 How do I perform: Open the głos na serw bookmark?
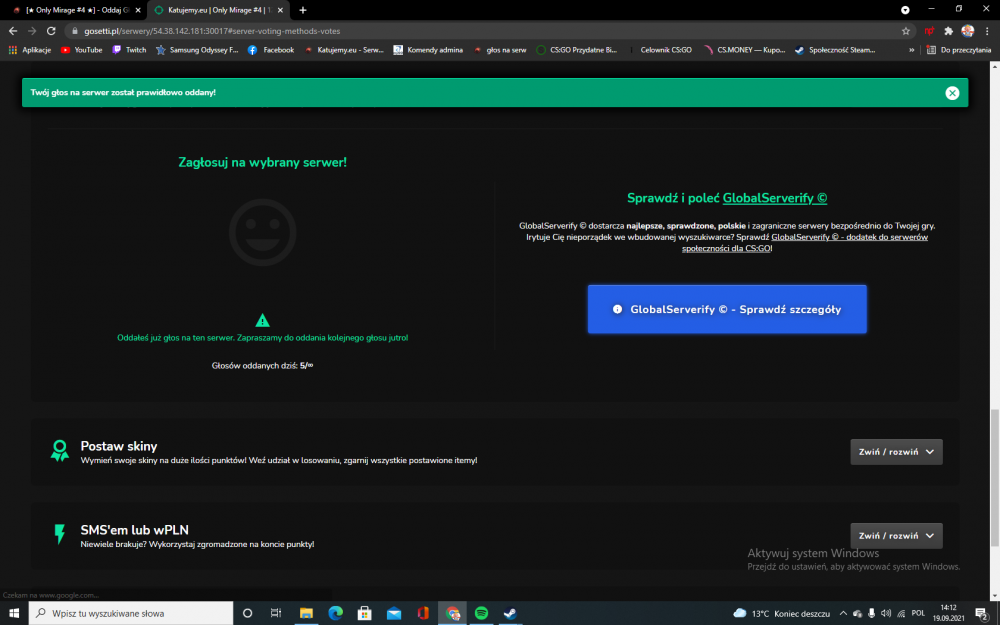tap(500, 50)
